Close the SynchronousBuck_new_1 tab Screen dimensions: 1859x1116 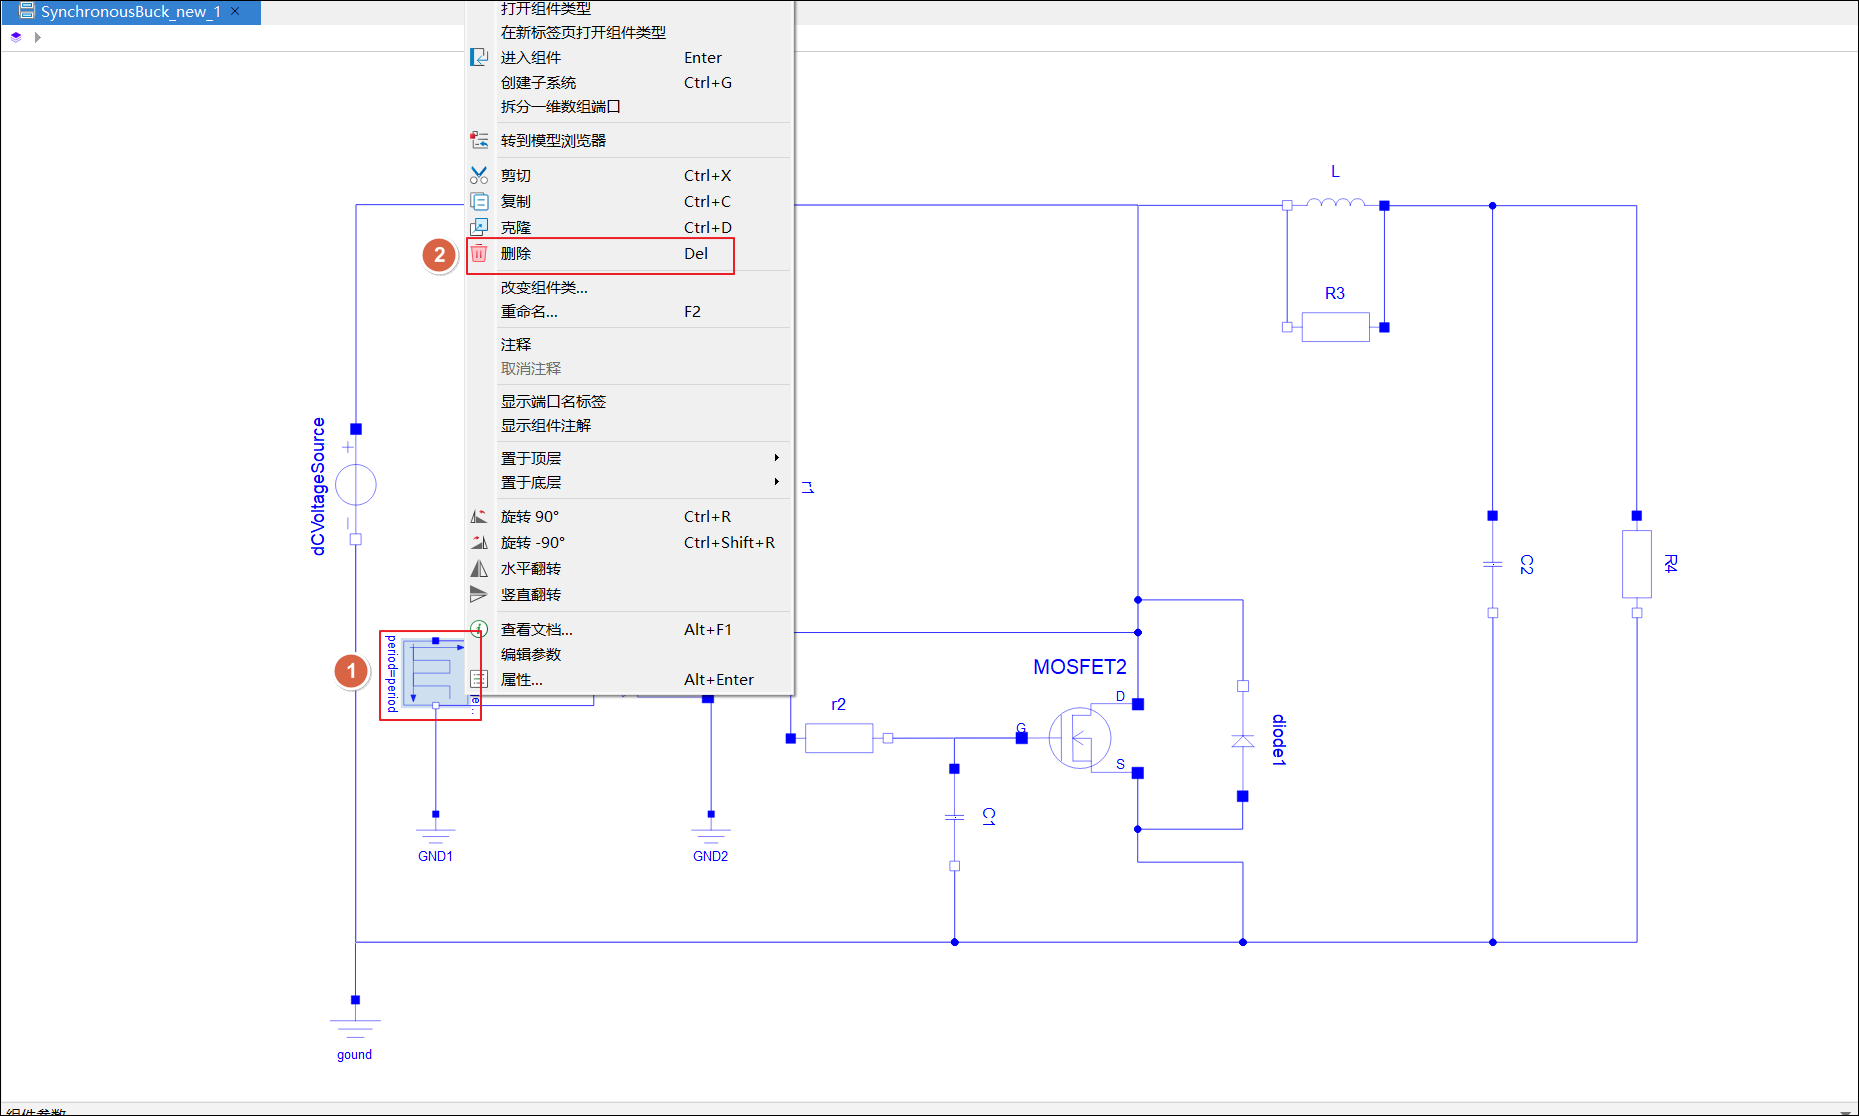pyautogui.click(x=235, y=12)
